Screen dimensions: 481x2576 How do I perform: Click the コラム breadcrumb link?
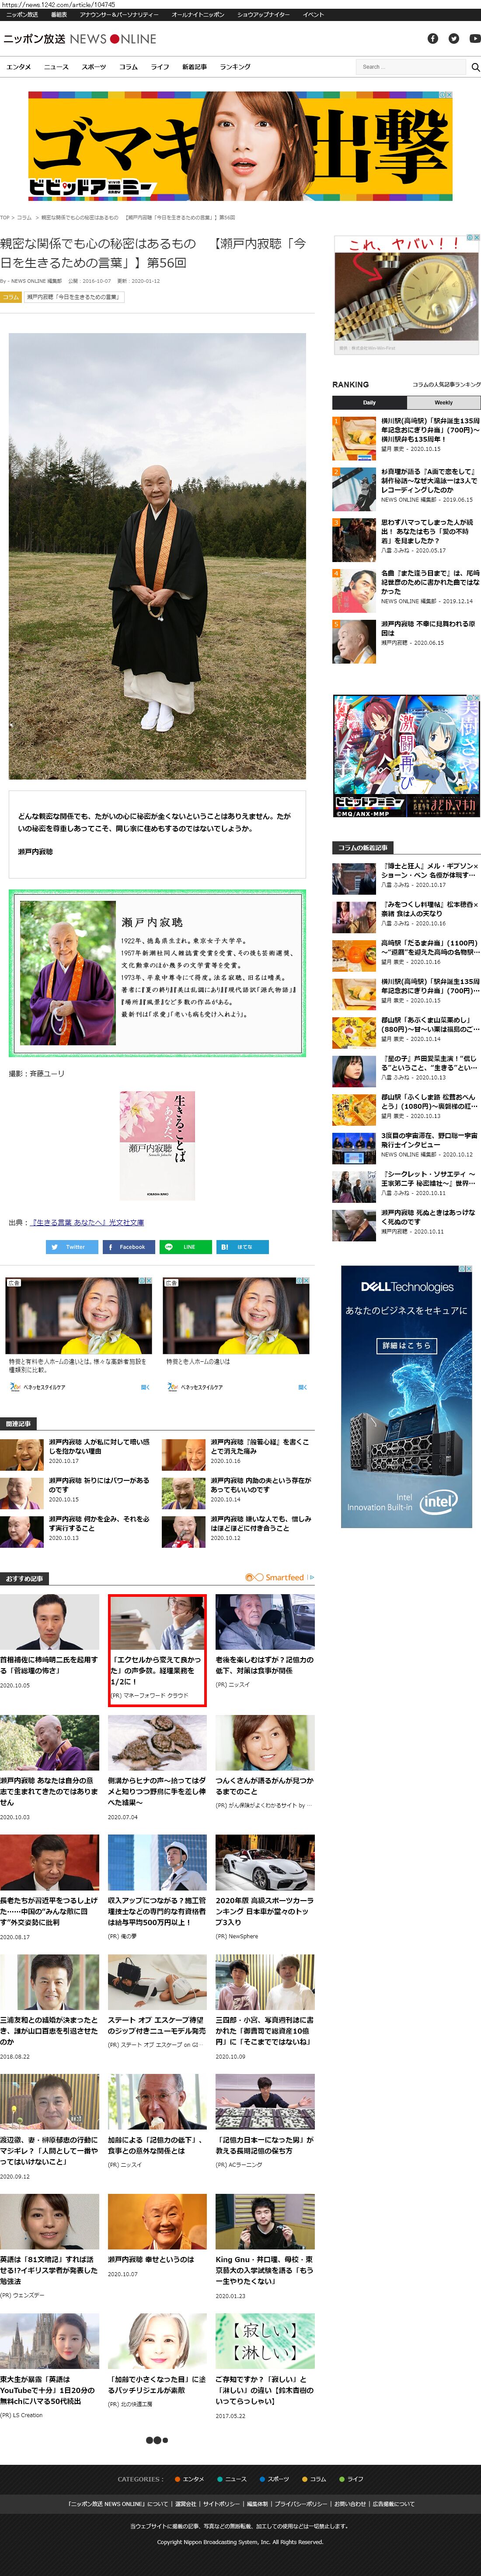point(24,217)
